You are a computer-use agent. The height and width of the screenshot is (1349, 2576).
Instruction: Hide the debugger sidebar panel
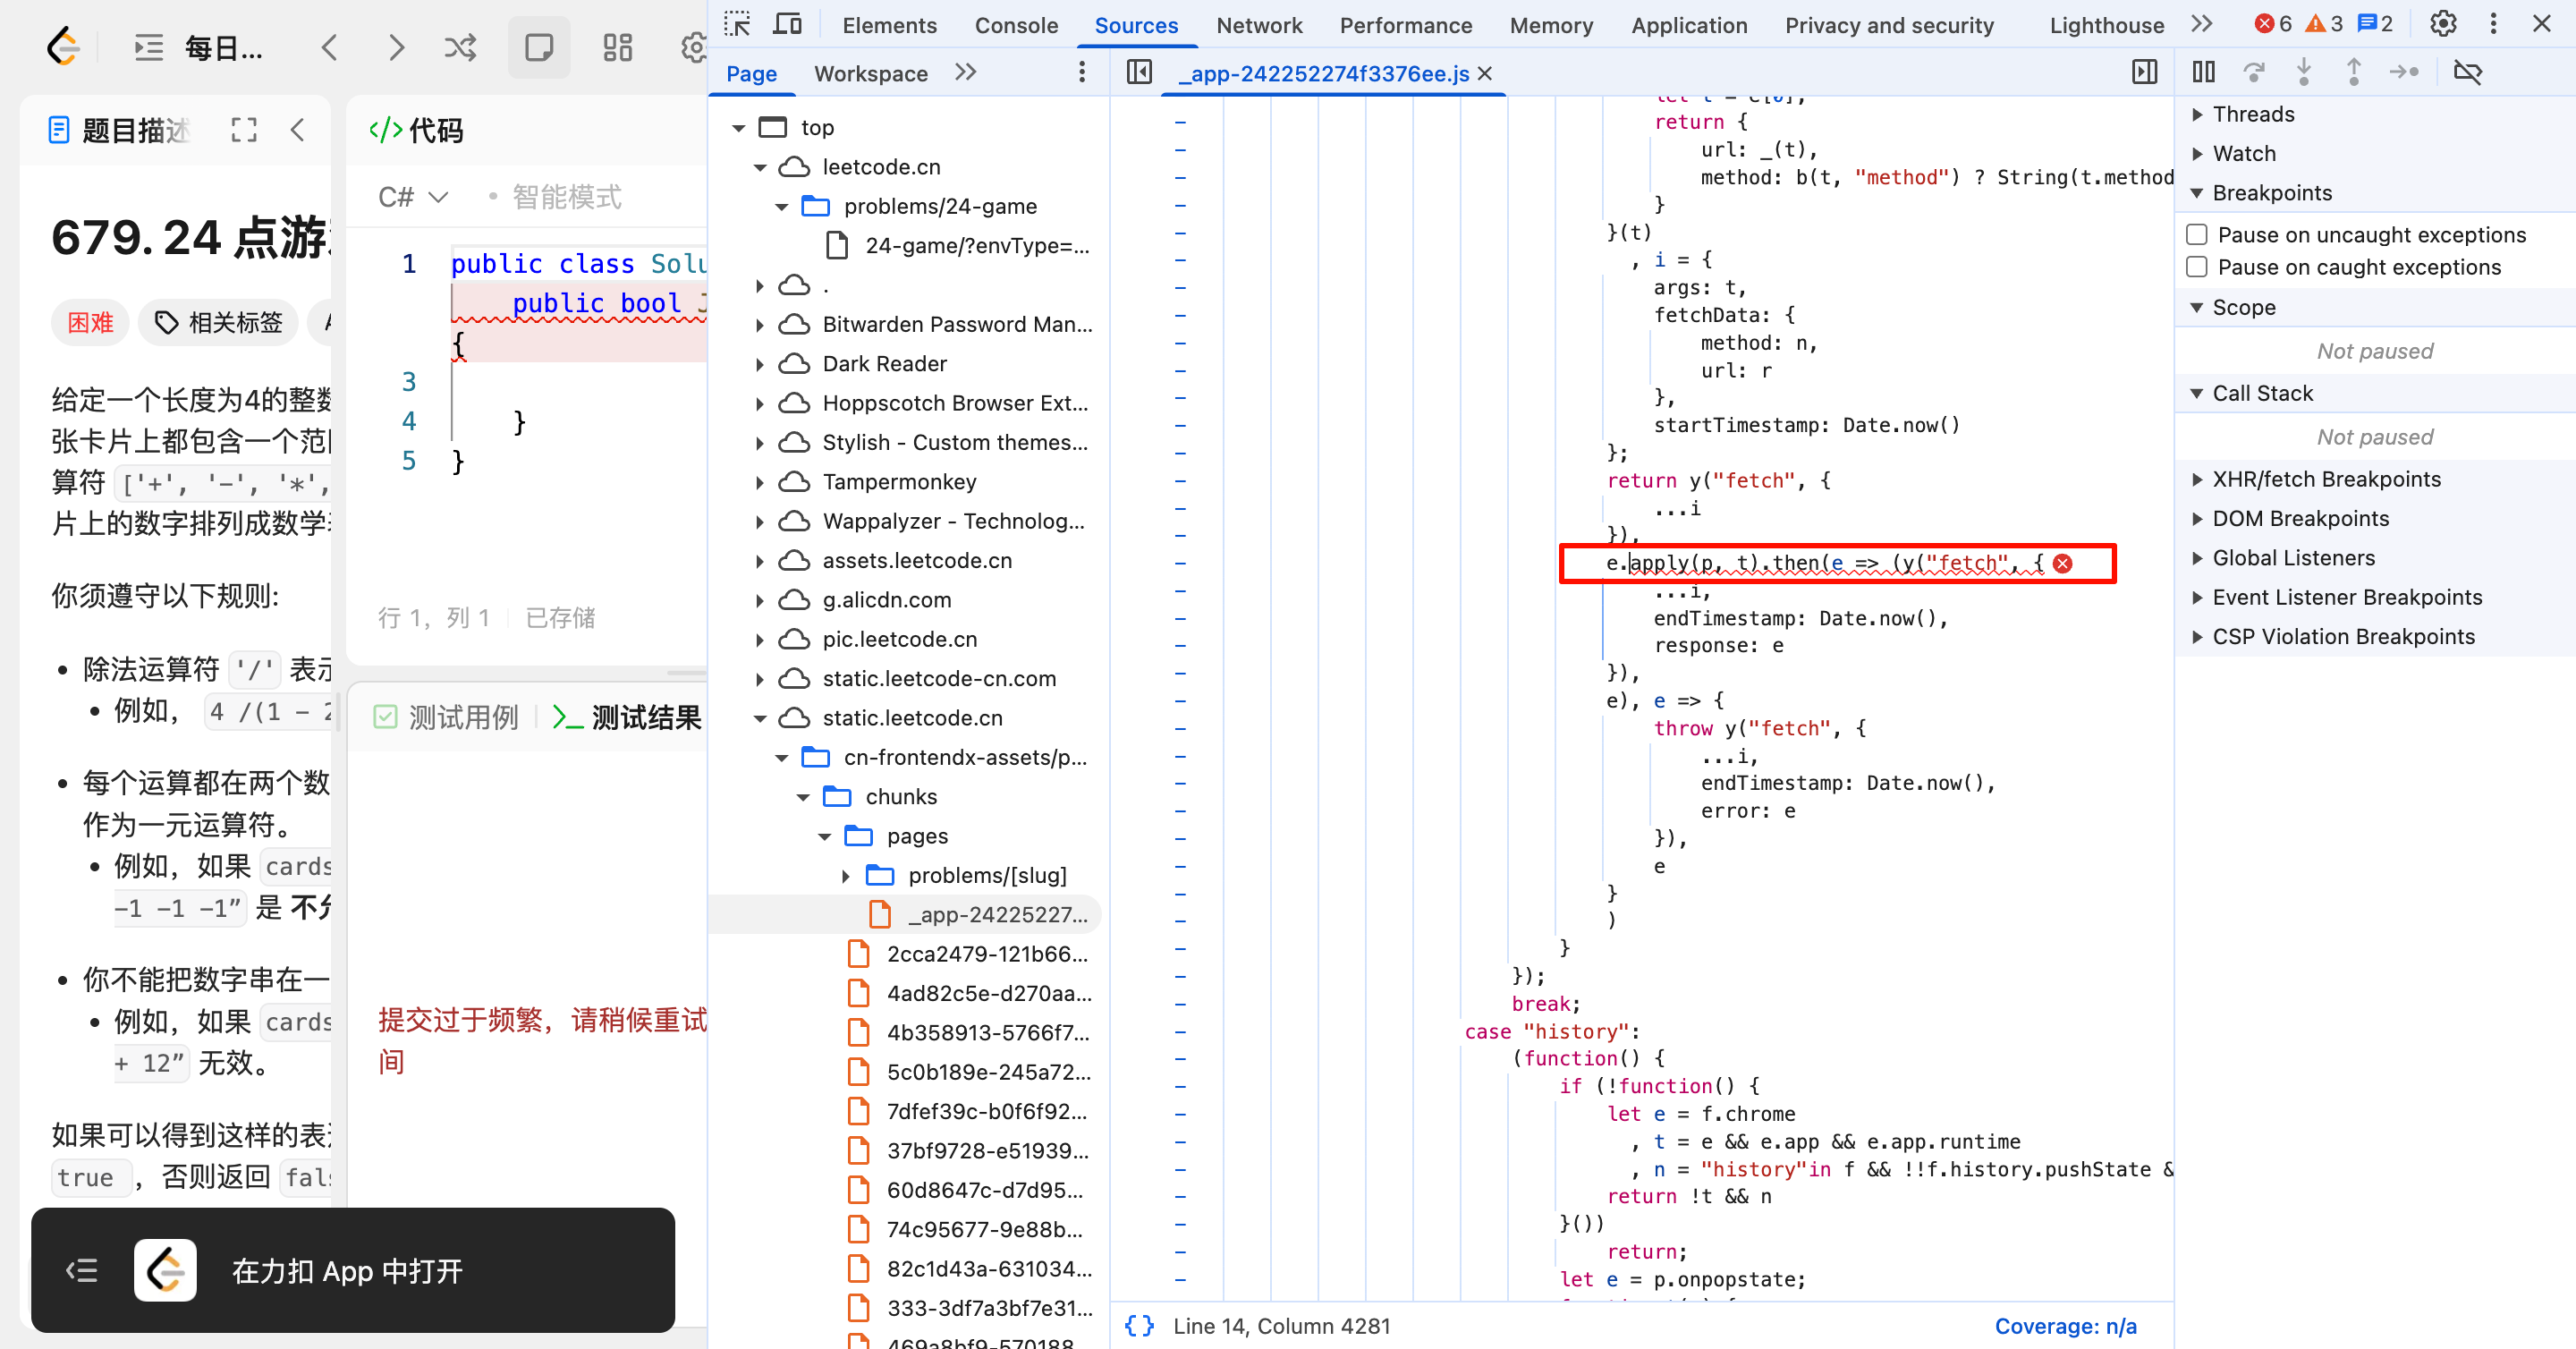[x=2145, y=72]
